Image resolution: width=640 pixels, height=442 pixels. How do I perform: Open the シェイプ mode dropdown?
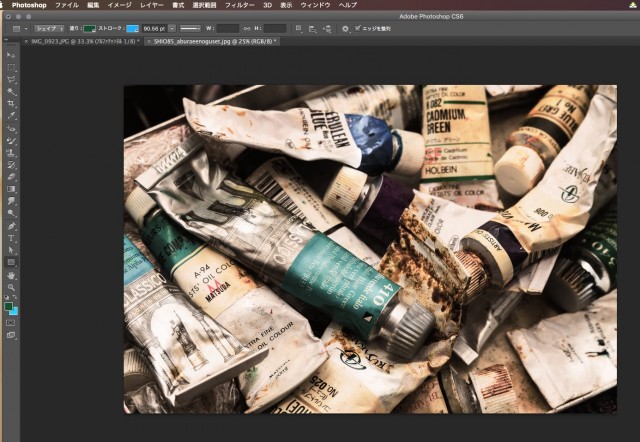[x=50, y=29]
